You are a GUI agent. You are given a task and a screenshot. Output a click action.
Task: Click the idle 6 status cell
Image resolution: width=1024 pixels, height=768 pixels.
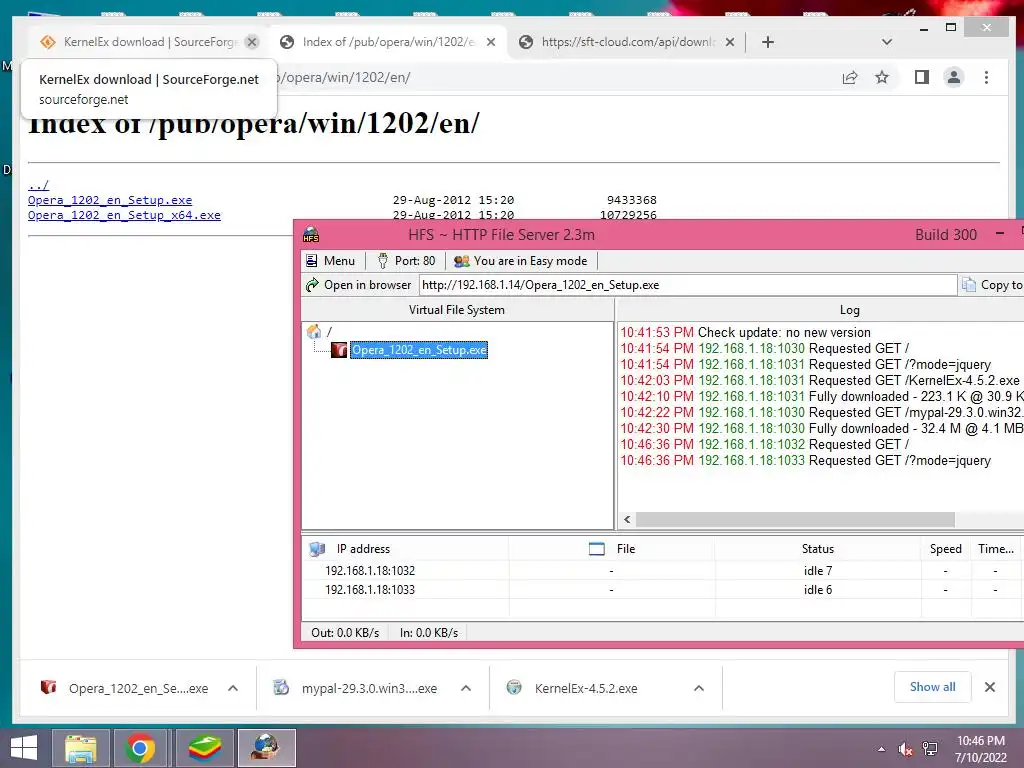(818, 590)
